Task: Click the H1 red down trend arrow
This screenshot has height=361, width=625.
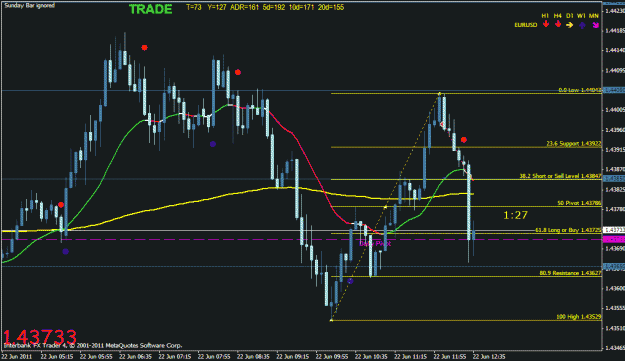Action: tap(546, 24)
